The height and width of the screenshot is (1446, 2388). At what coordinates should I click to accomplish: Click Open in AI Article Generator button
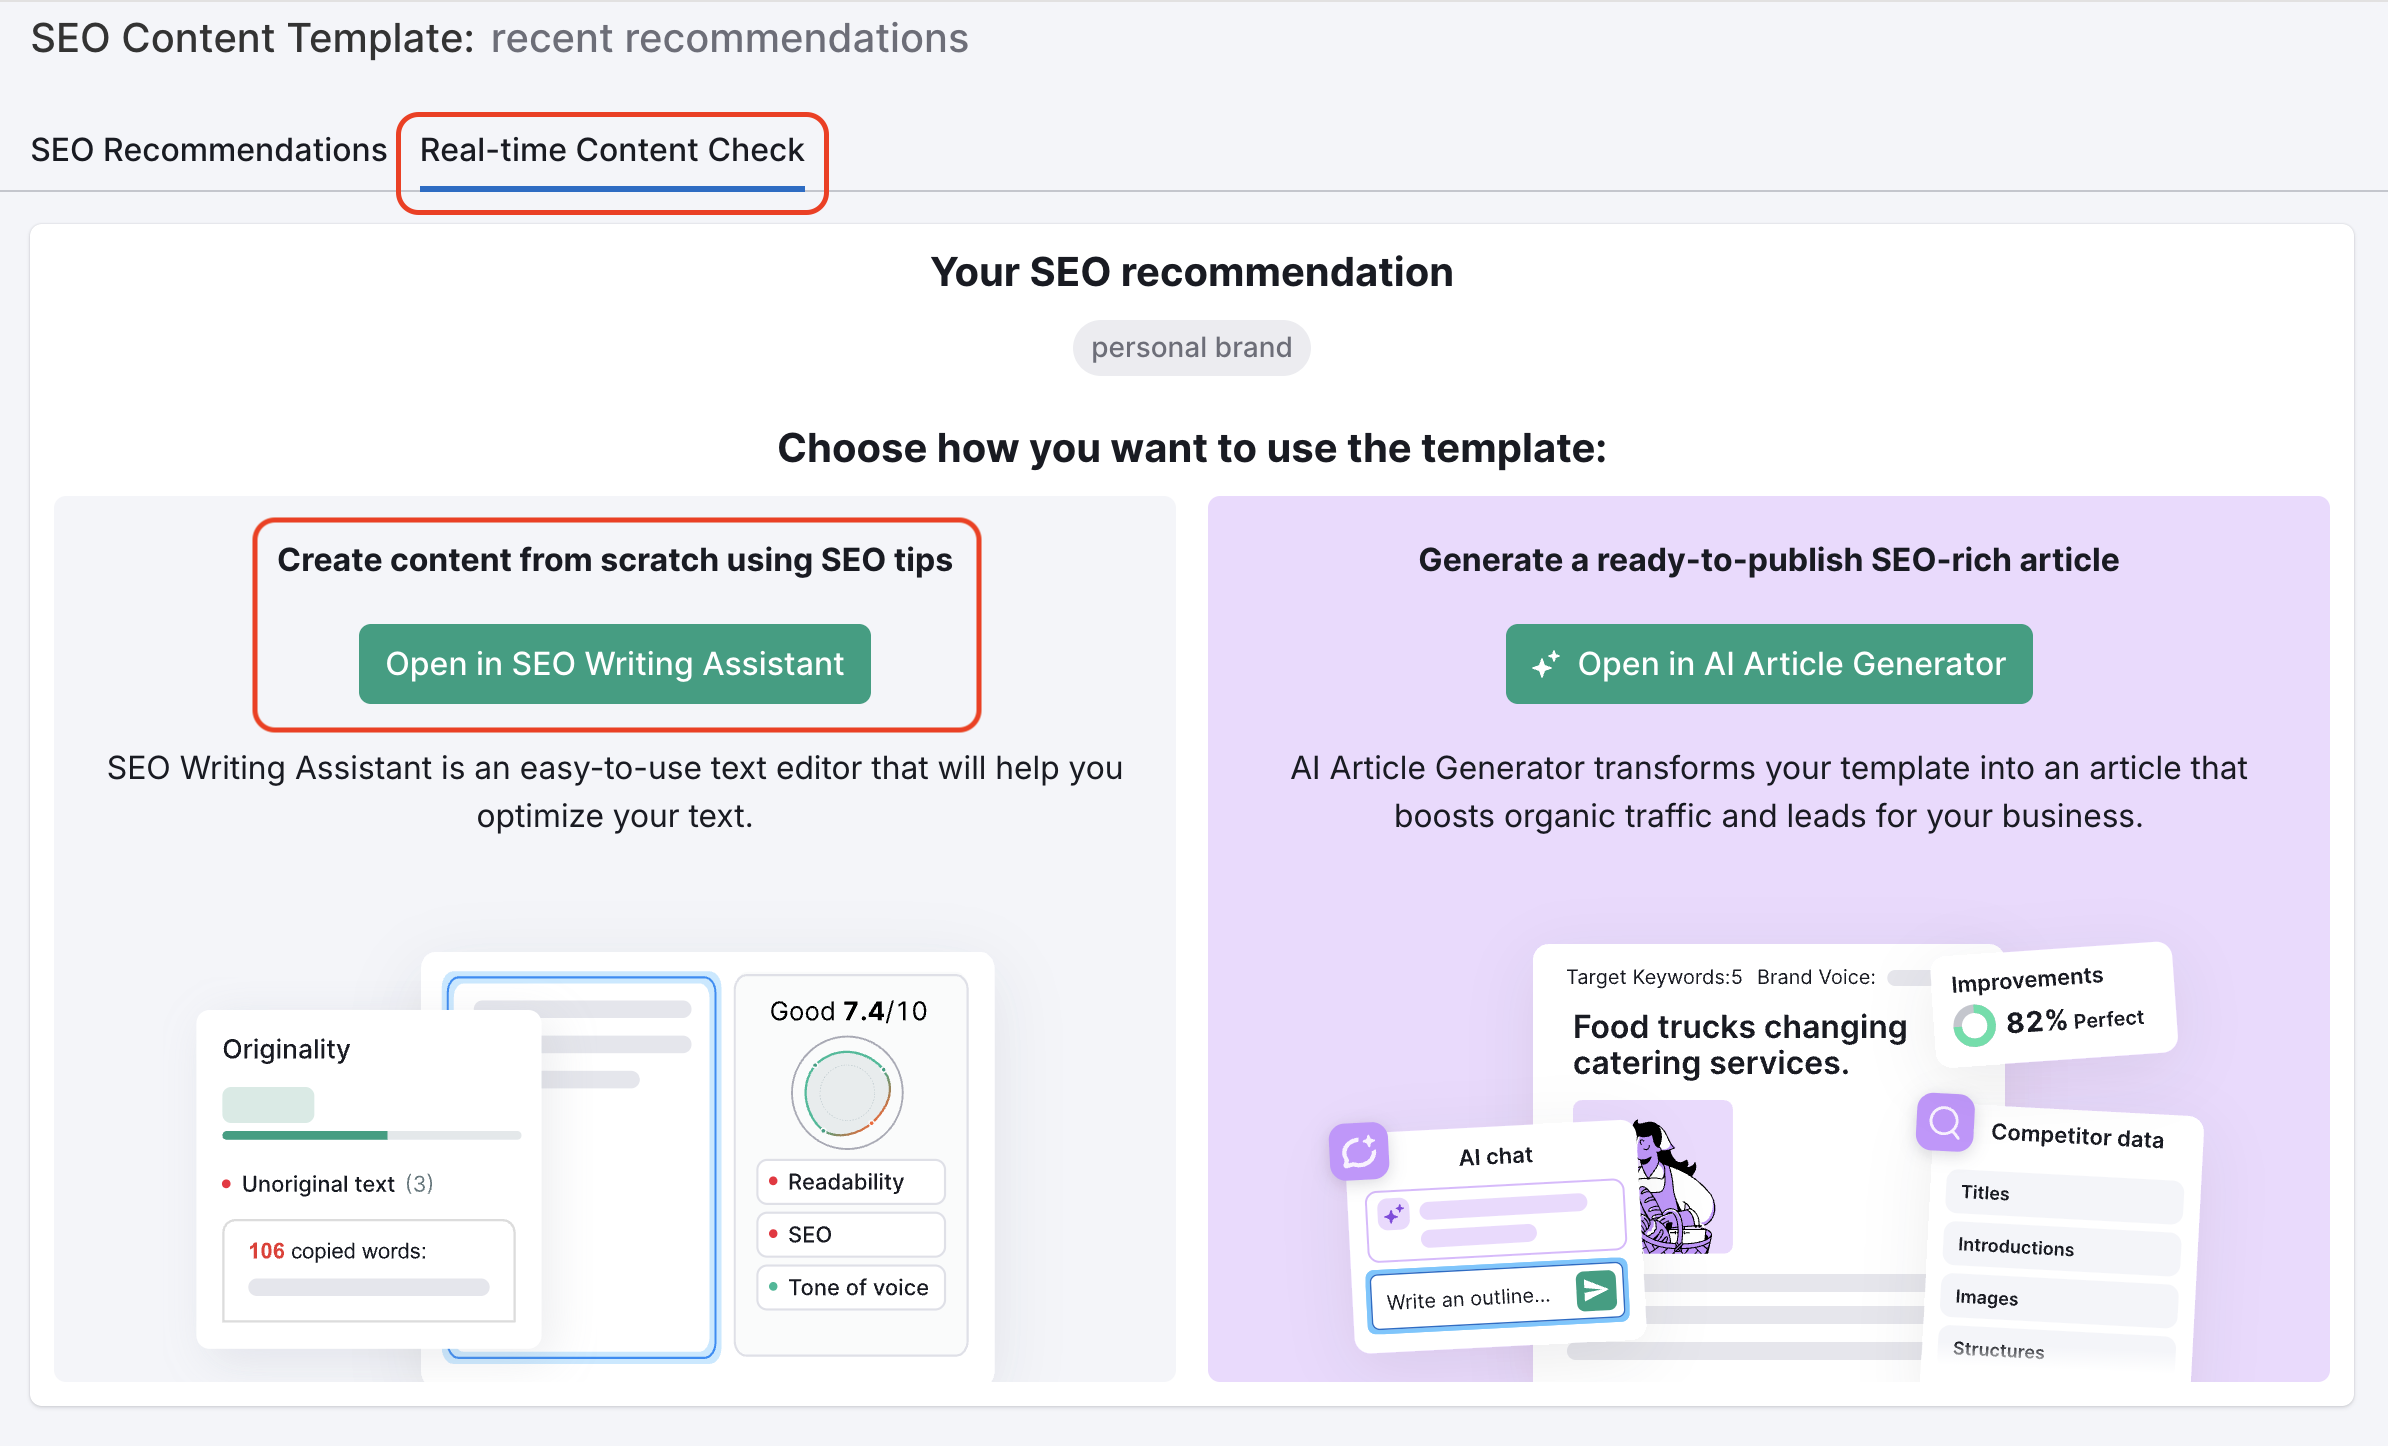tap(1768, 664)
